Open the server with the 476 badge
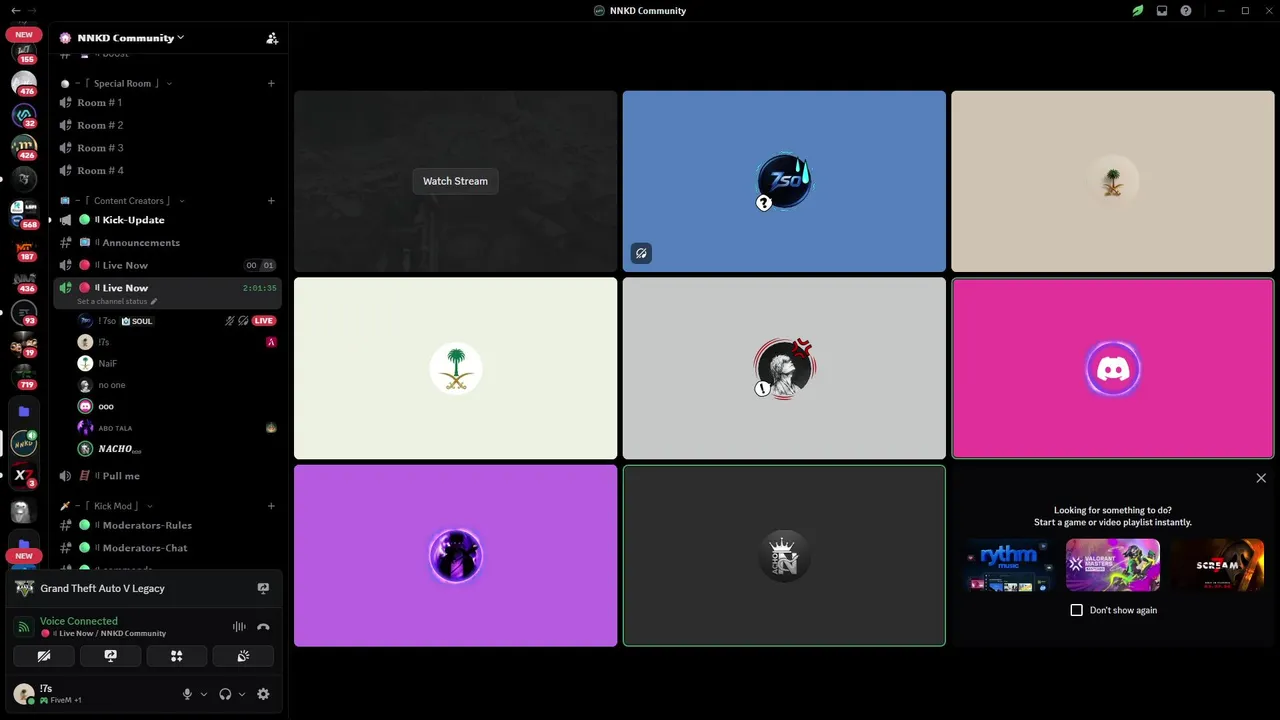1280x720 pixels. click(24, 84)
